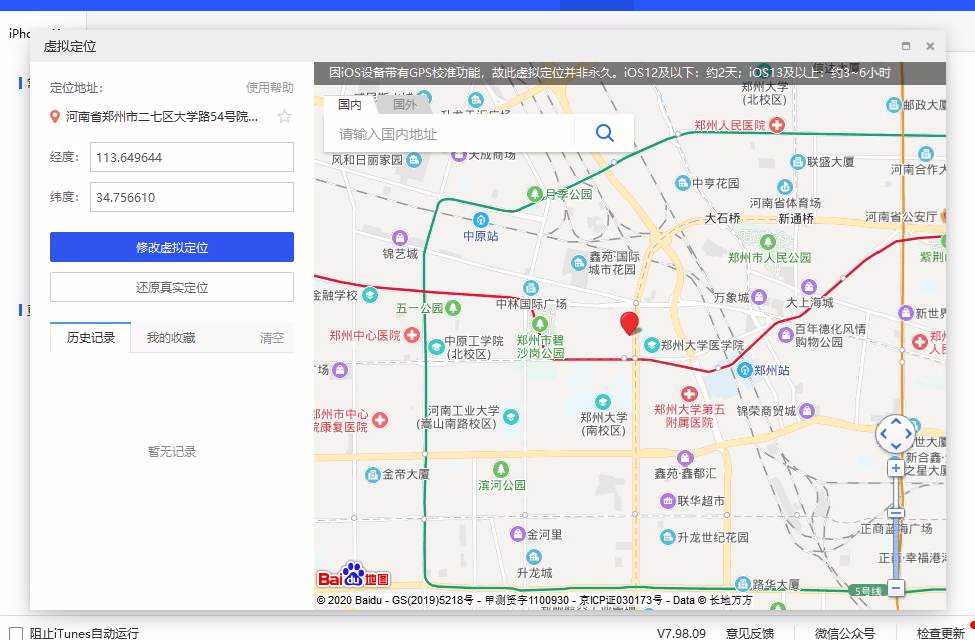Maximize the 虚拟定位 dialog
The image size is (975, 640).
click(x=906, y=46)
